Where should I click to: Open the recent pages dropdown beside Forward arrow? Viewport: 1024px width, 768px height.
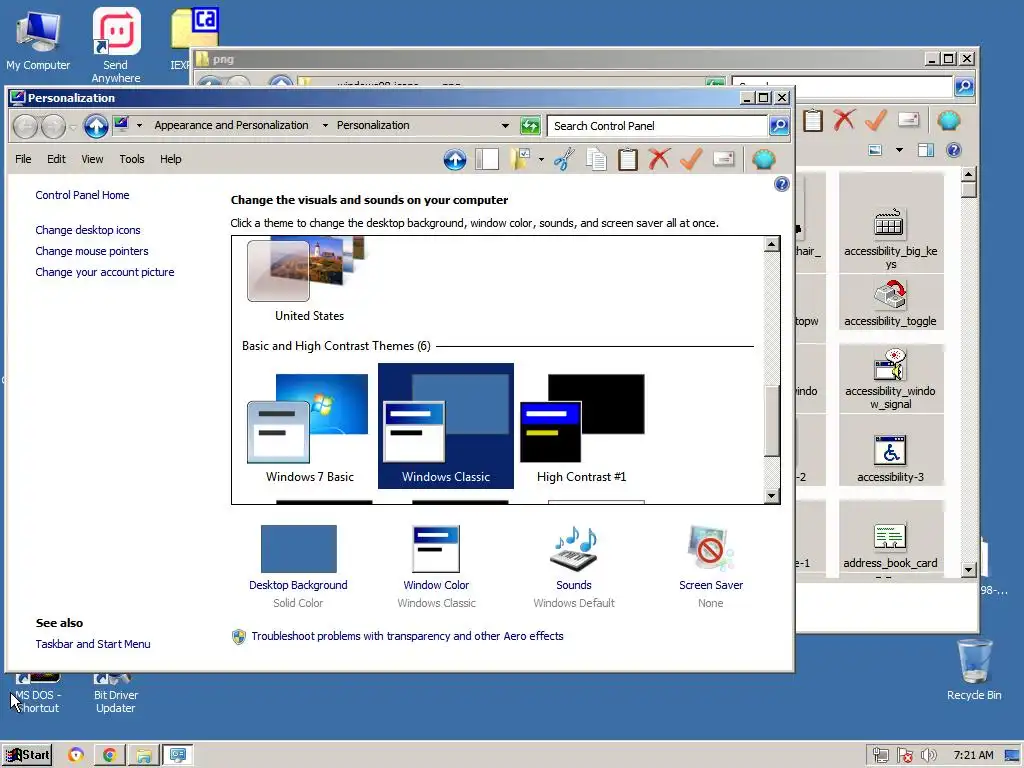click(x=72, y=127)
